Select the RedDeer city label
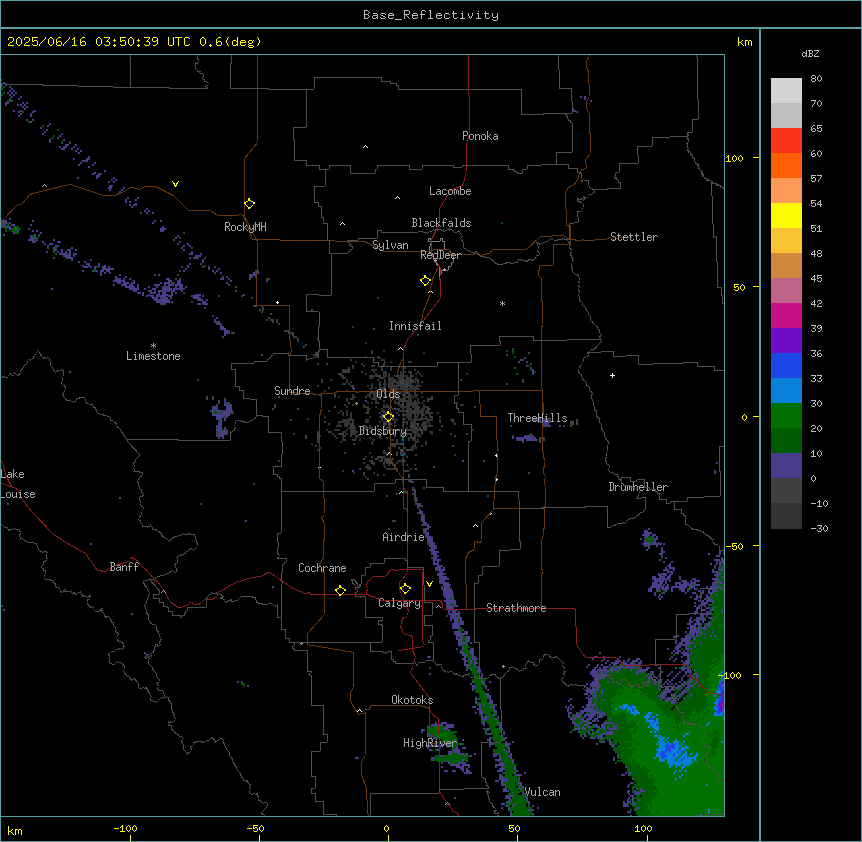Image resolution: width=862 pixels, height=842 pixels. tap(440, 255)
